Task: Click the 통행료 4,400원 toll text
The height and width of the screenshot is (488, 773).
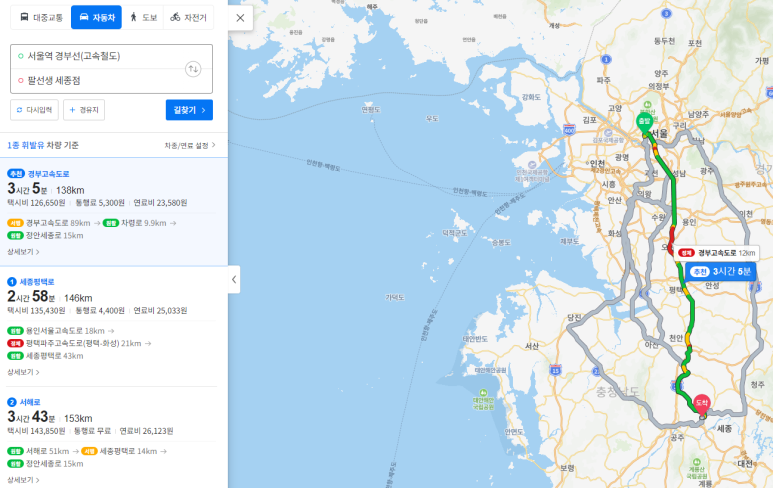Action: 100,311
